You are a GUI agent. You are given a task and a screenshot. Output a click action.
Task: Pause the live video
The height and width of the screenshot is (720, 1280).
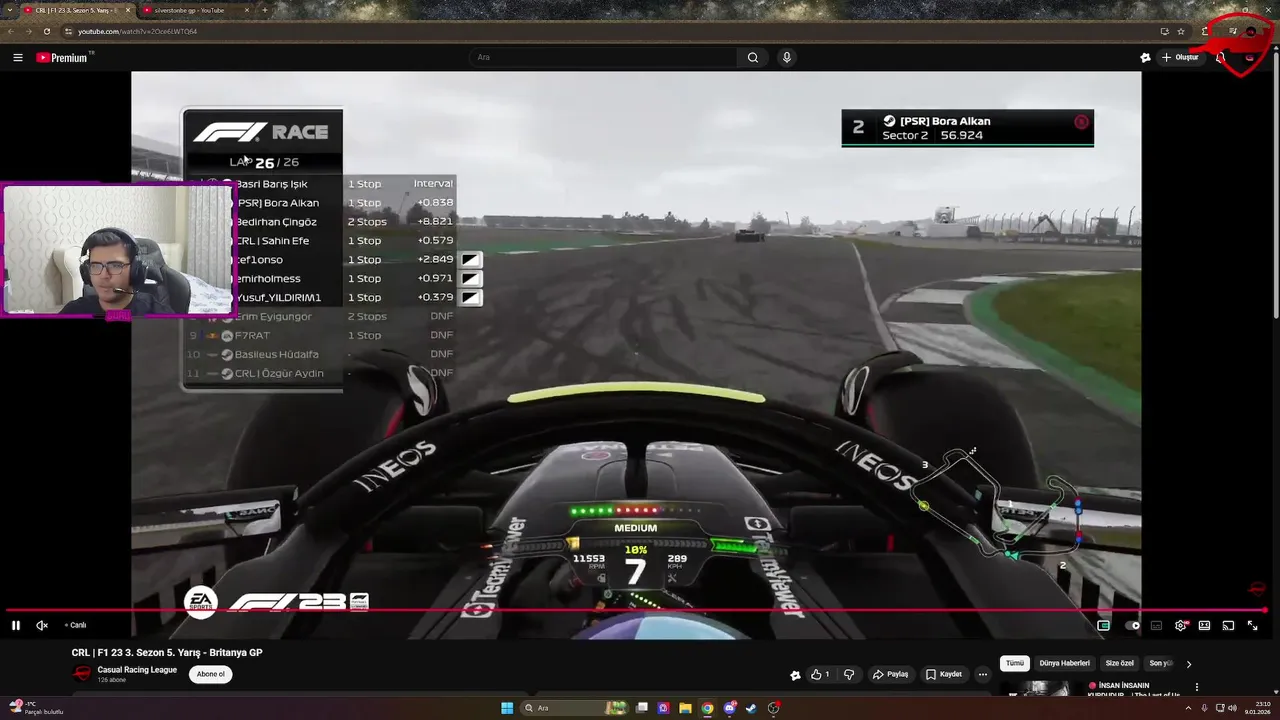pyautogui.click(x=16, y=626)
